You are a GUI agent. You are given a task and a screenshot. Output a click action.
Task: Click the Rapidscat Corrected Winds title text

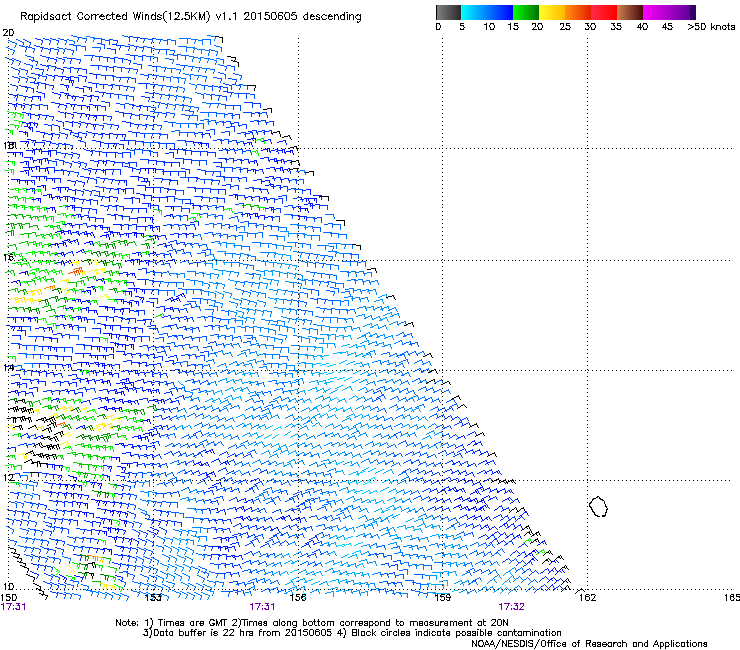pos(191,16)
